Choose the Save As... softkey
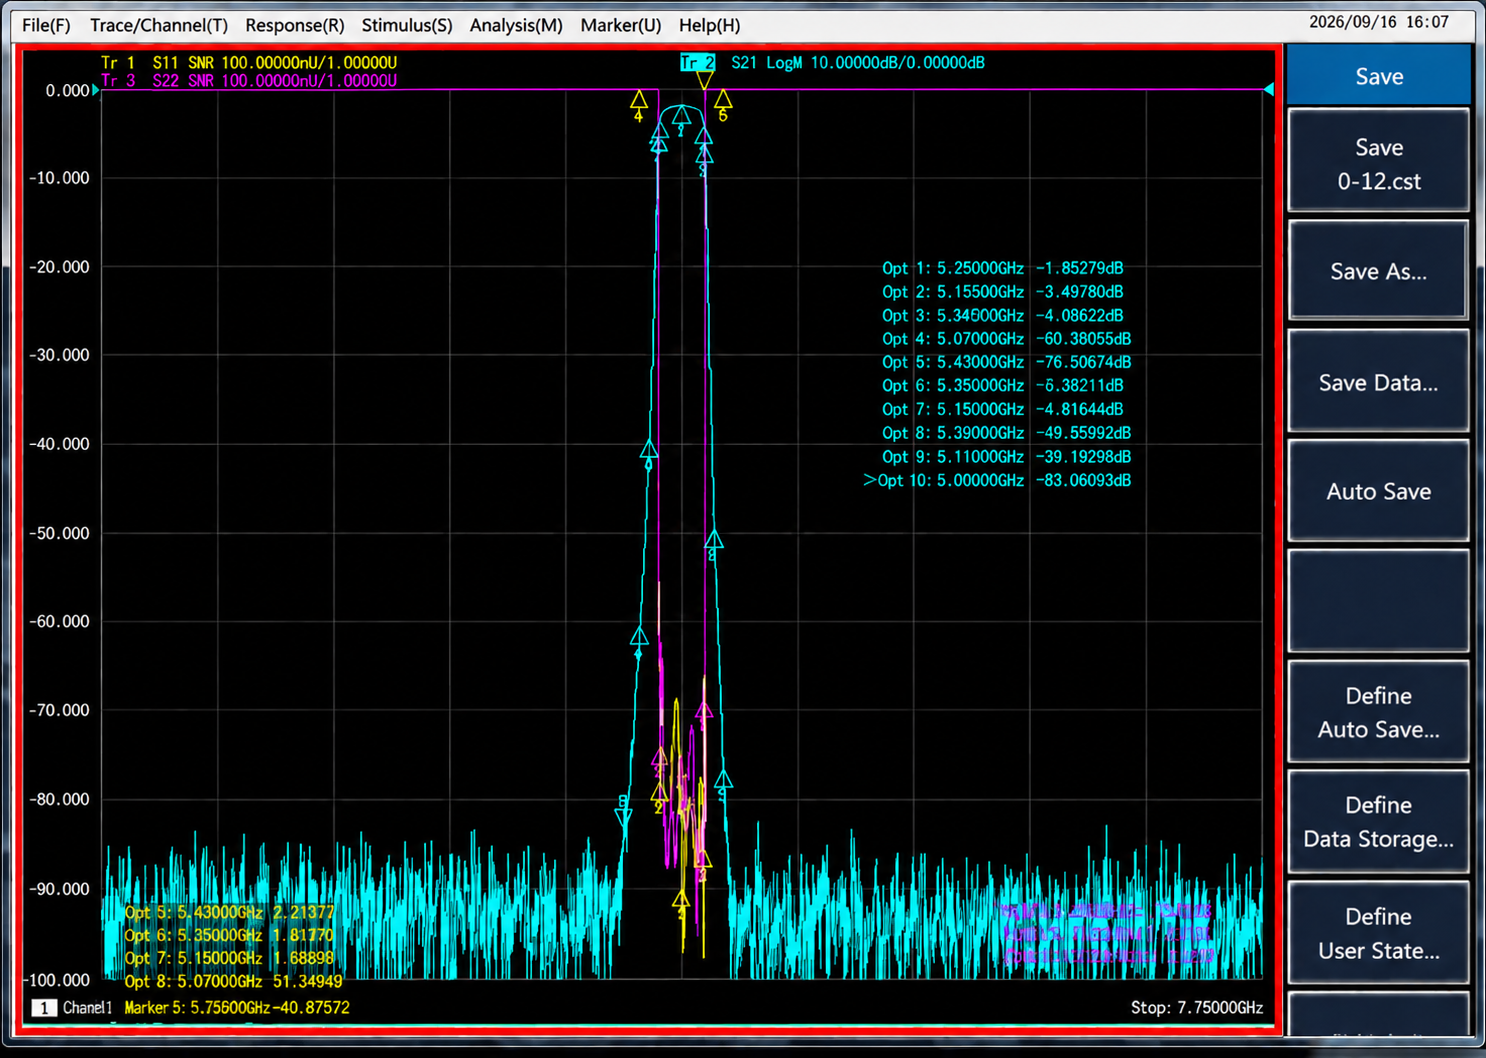The image size is (1486, 1058). (1379, 271)
